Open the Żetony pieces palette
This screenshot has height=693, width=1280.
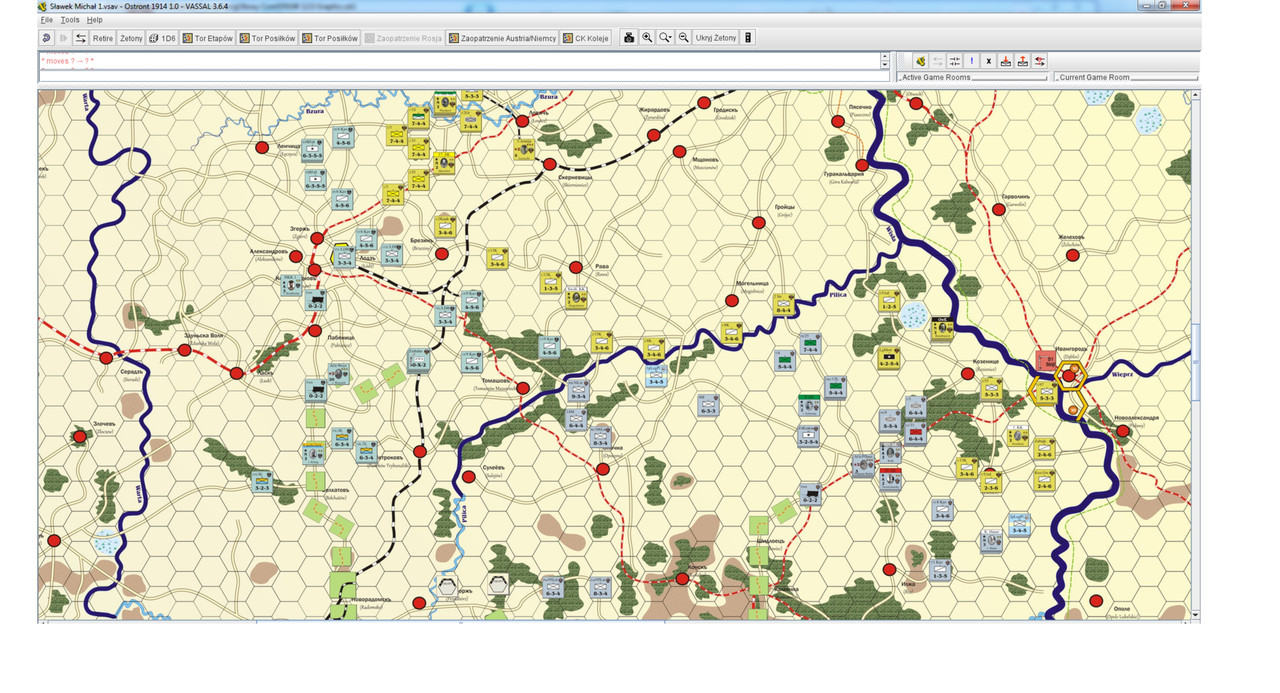[x=131, y=38]
